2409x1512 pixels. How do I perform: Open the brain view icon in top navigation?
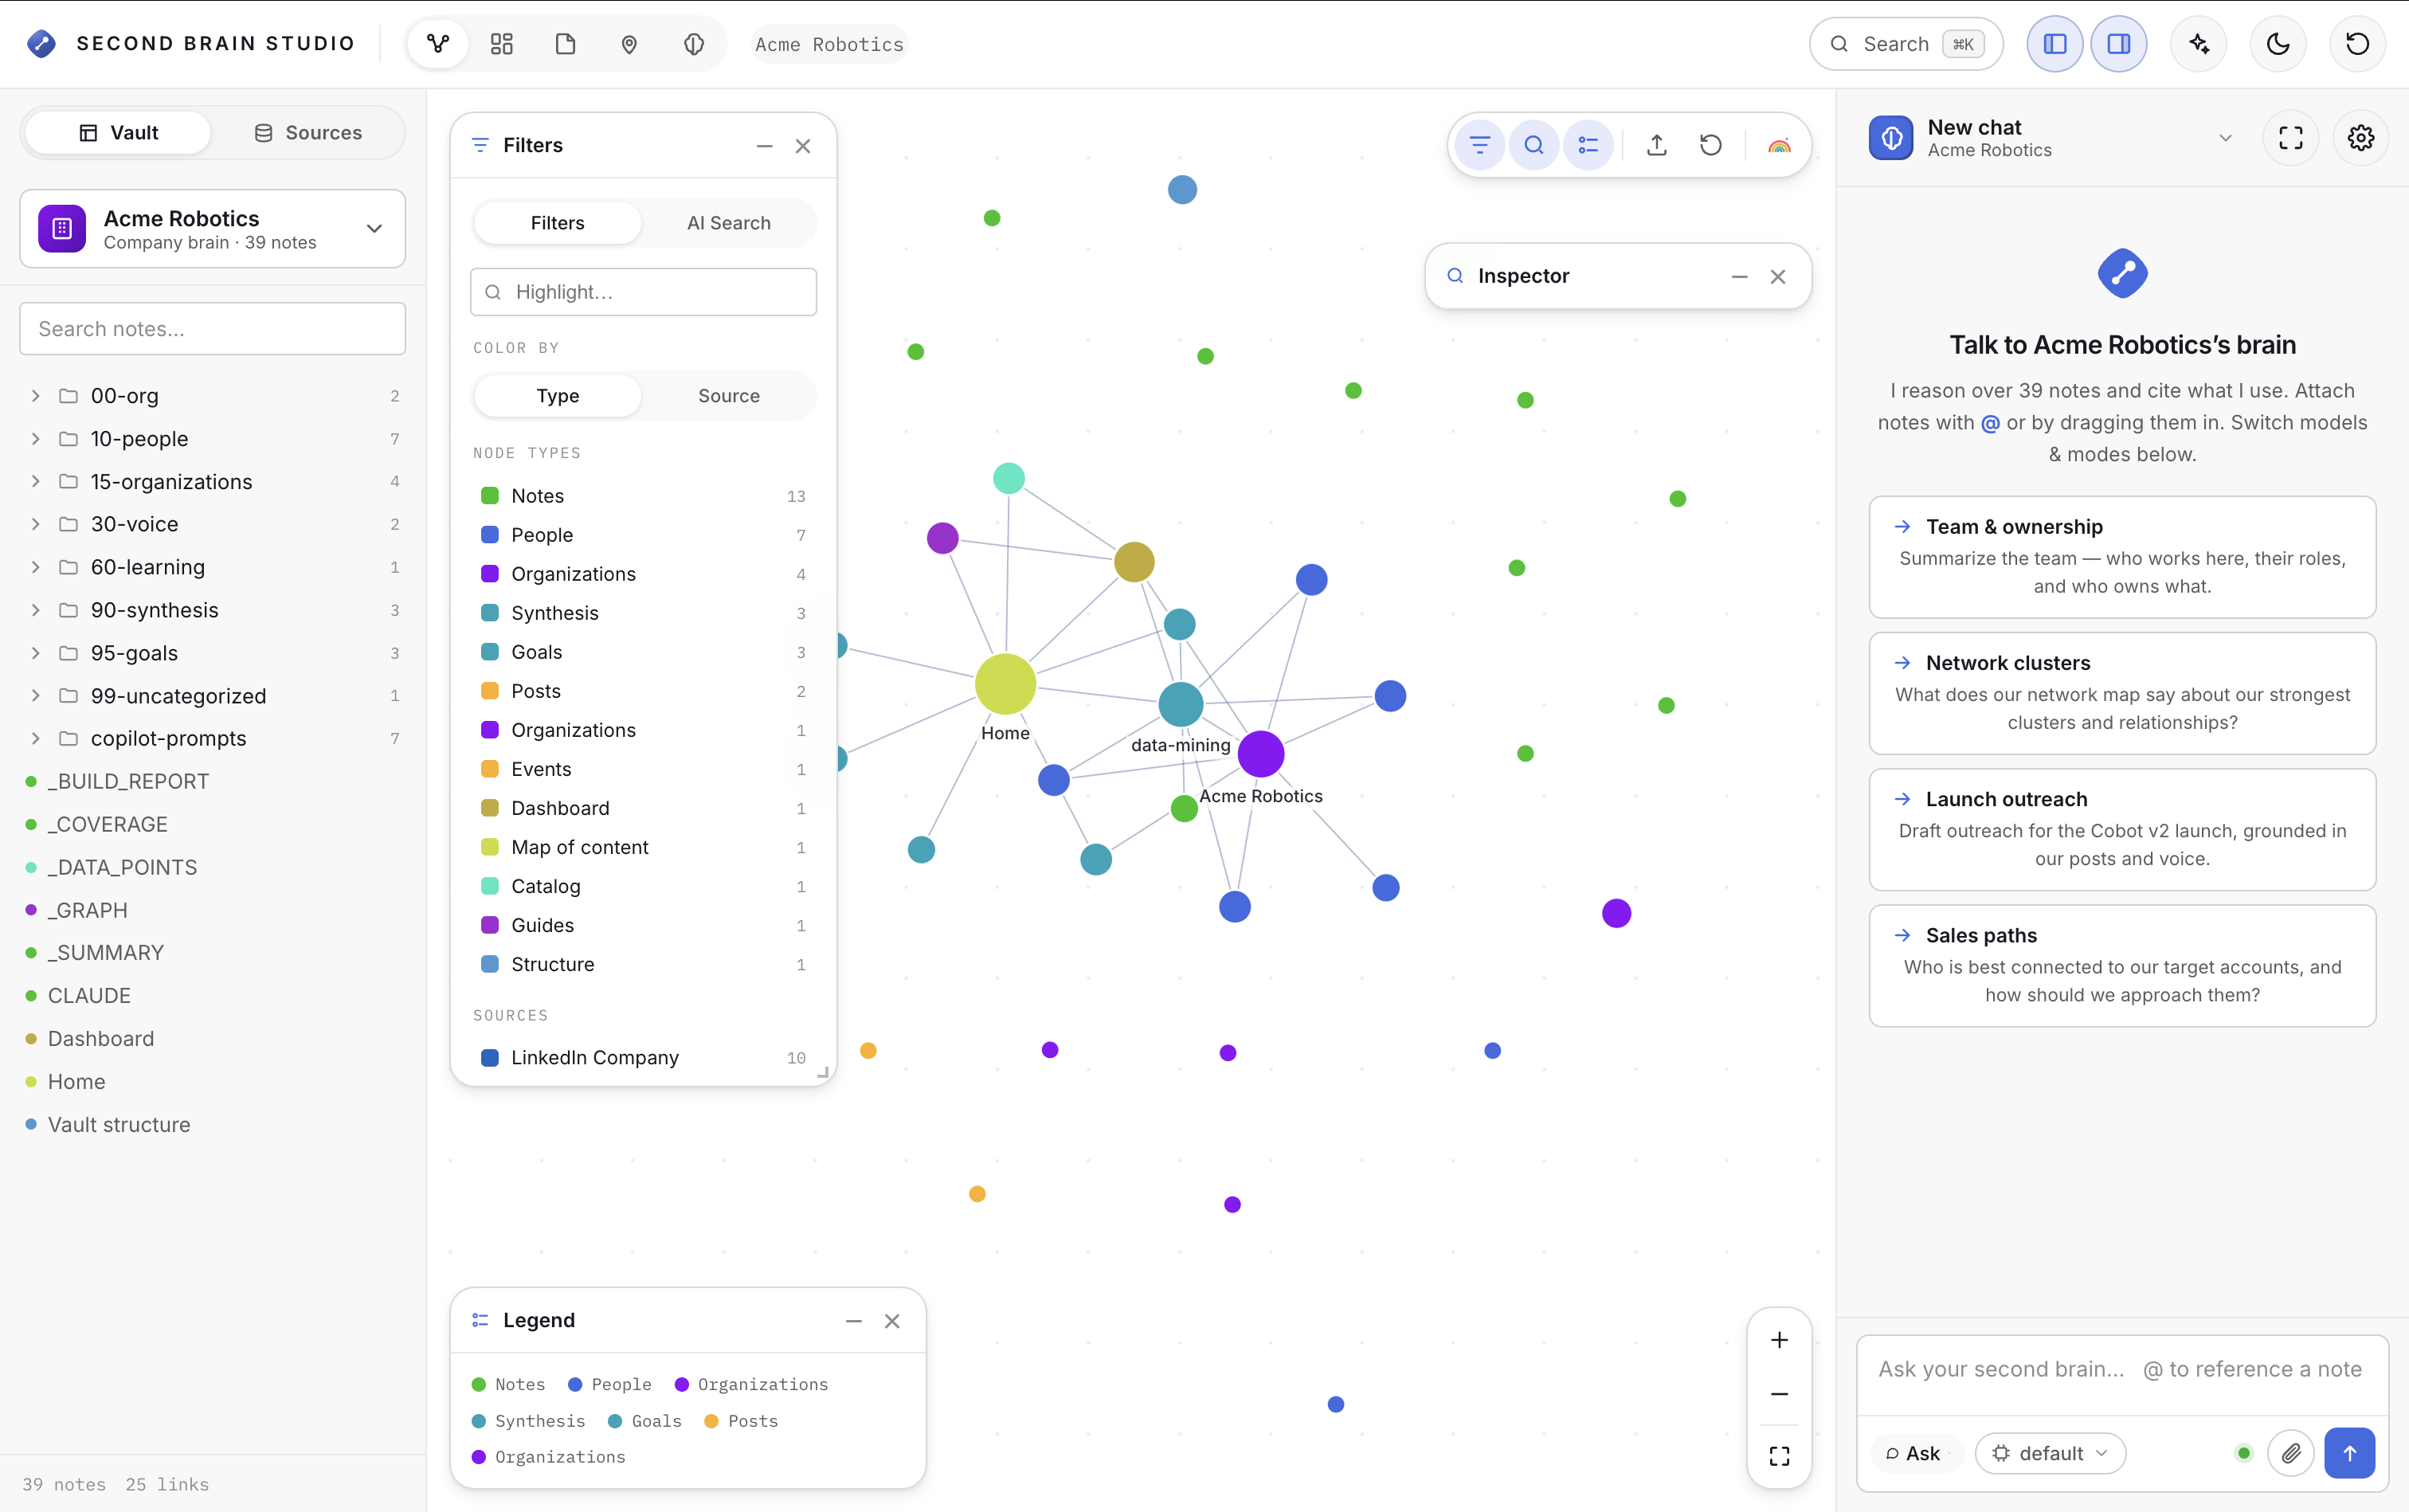tap(694, 44)
